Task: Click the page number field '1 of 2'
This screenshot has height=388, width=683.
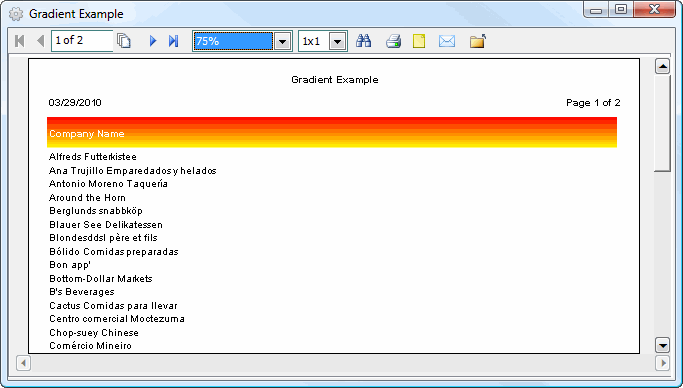Action: point(82,41)
